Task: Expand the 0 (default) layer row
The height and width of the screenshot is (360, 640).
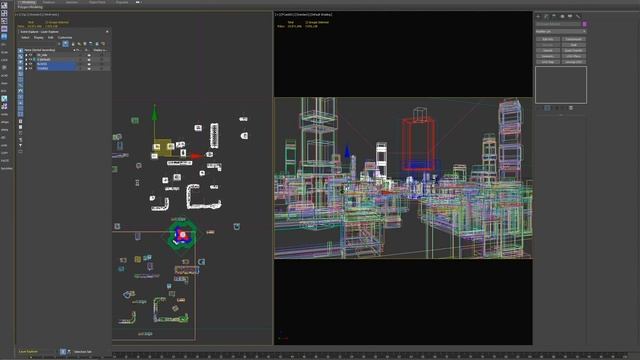Action: [27, 60]
